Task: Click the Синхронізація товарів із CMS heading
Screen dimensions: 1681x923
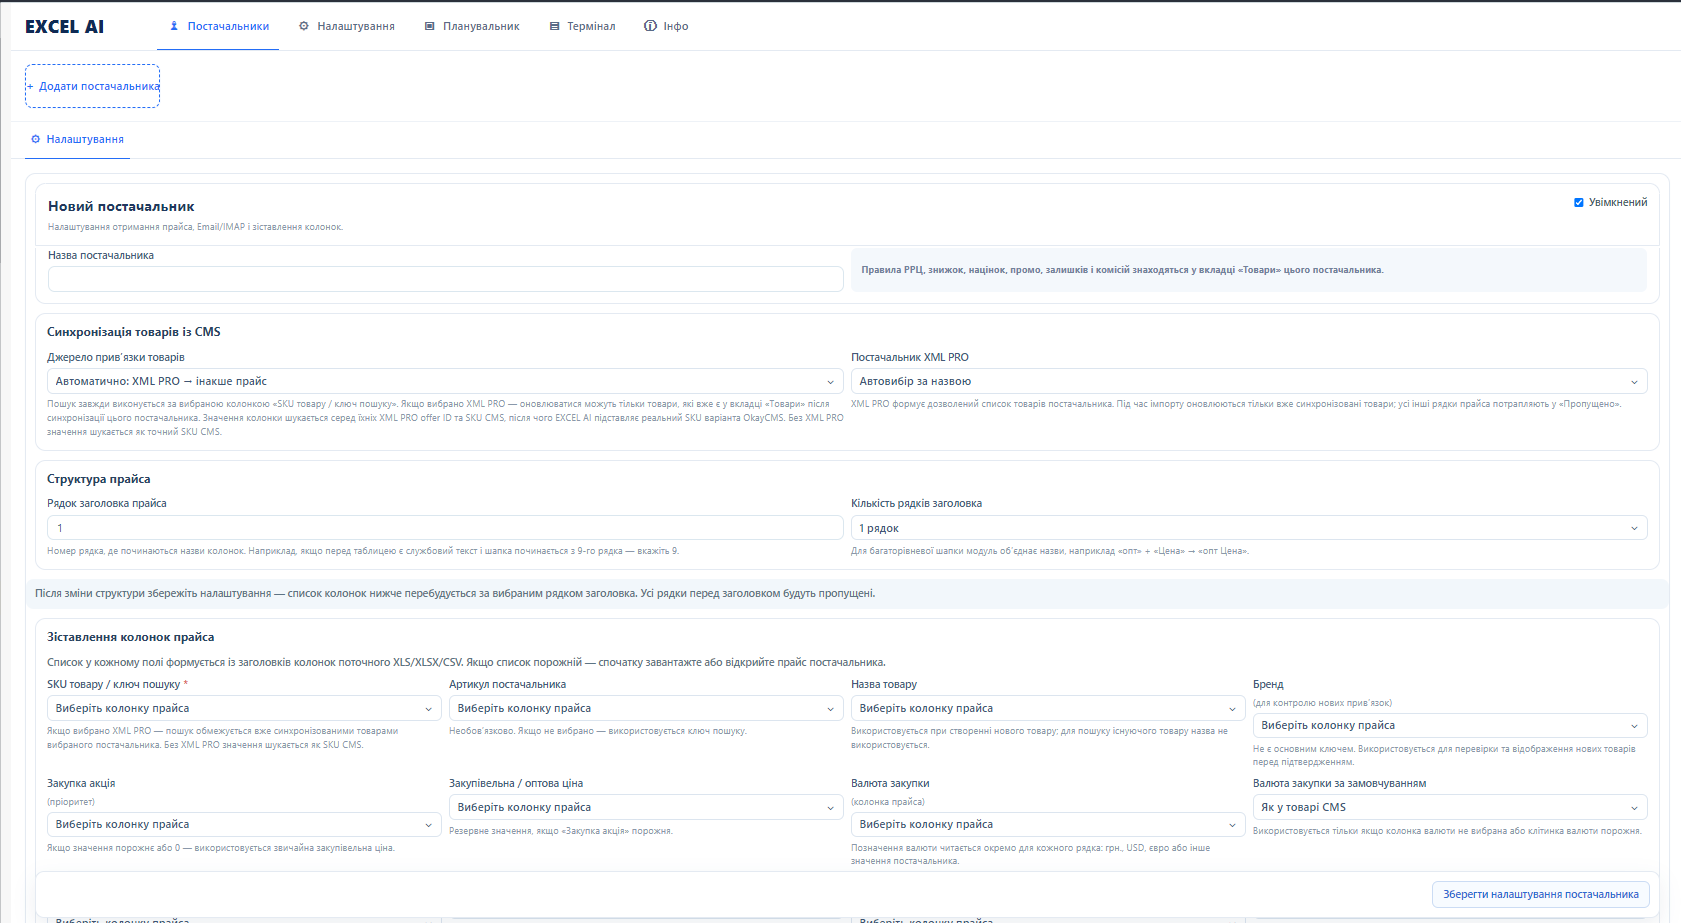Action: coord(134,332)
